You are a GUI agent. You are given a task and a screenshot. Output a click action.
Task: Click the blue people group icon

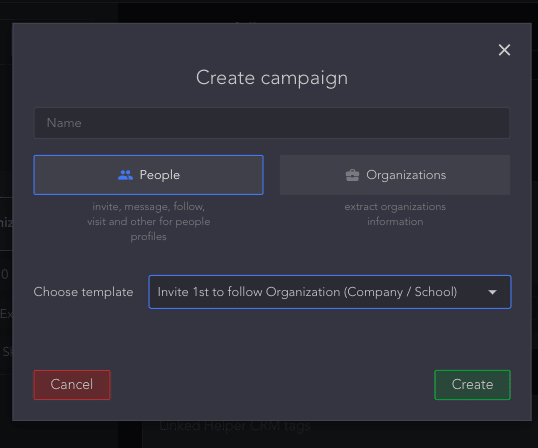point(125,175)
